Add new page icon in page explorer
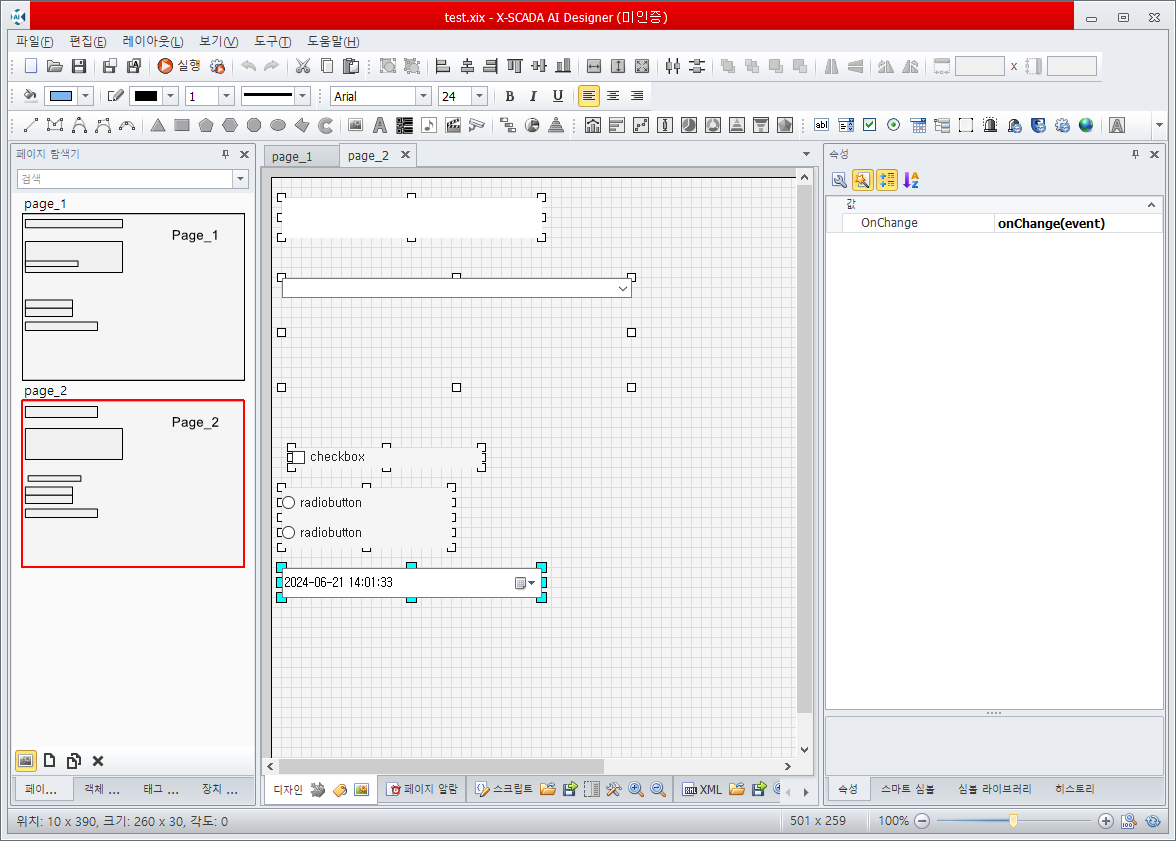 pos(50,761)
